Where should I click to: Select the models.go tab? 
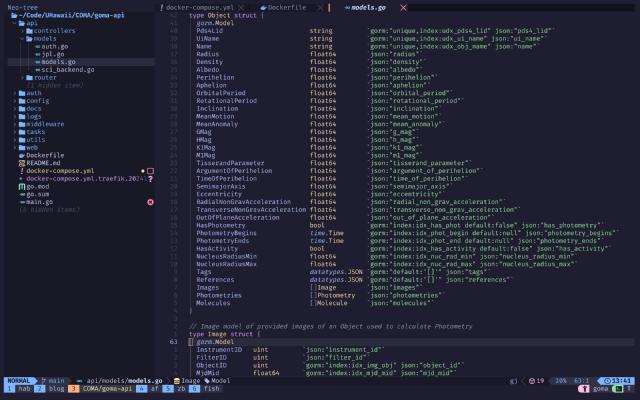(369, 8)
